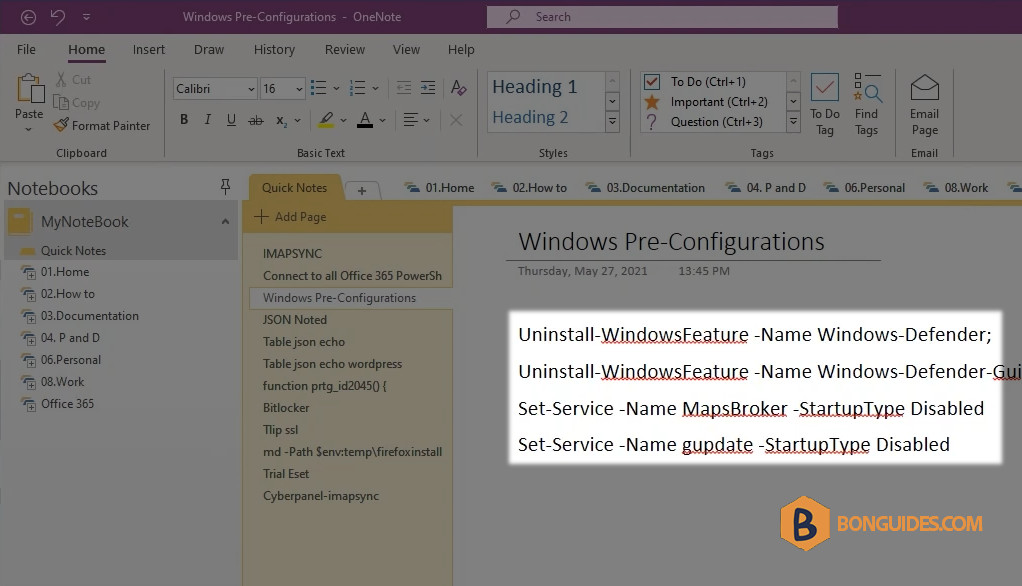Open font color dropdown arrow

382,120
